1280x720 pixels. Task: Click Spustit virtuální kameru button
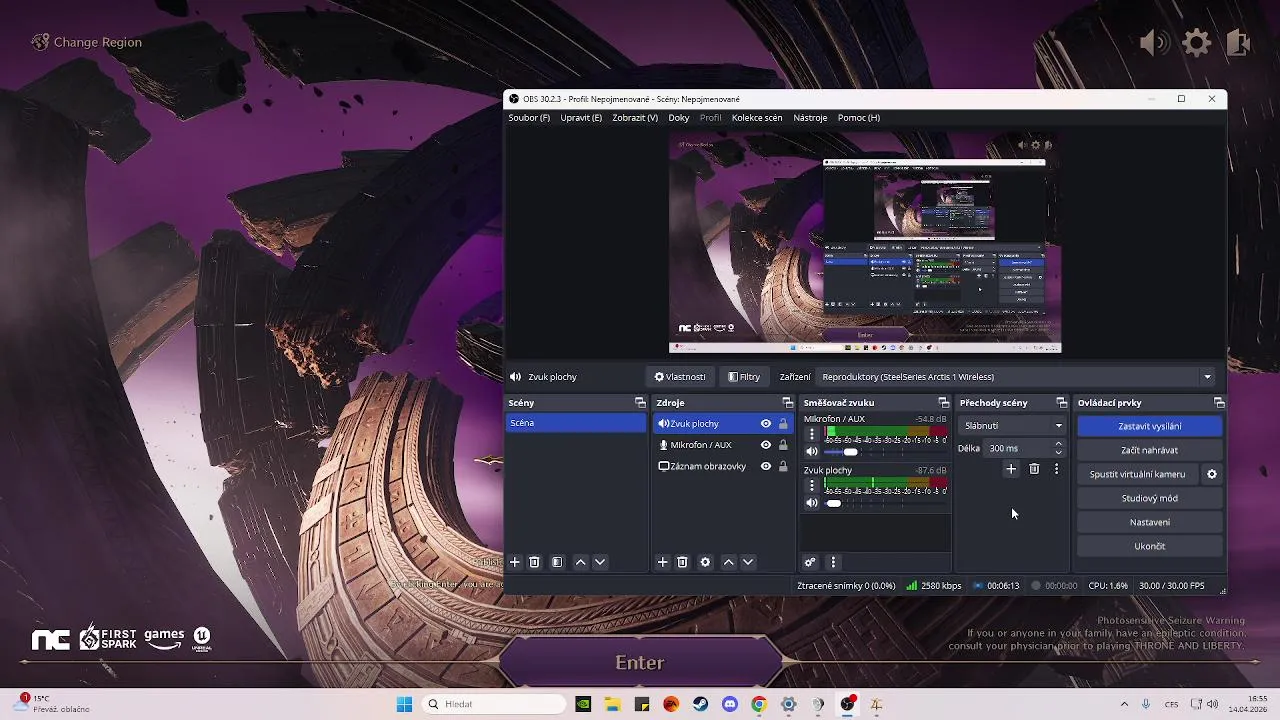(1138, 474)
